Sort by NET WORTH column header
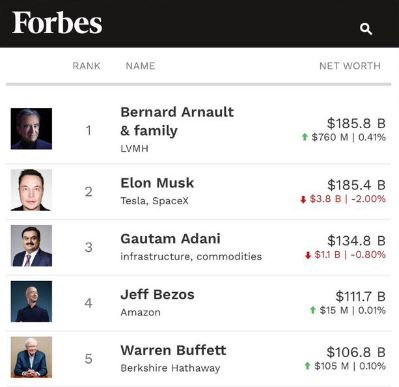The width and height of the screenshot is (399, 387). click(x=350, y=66)
